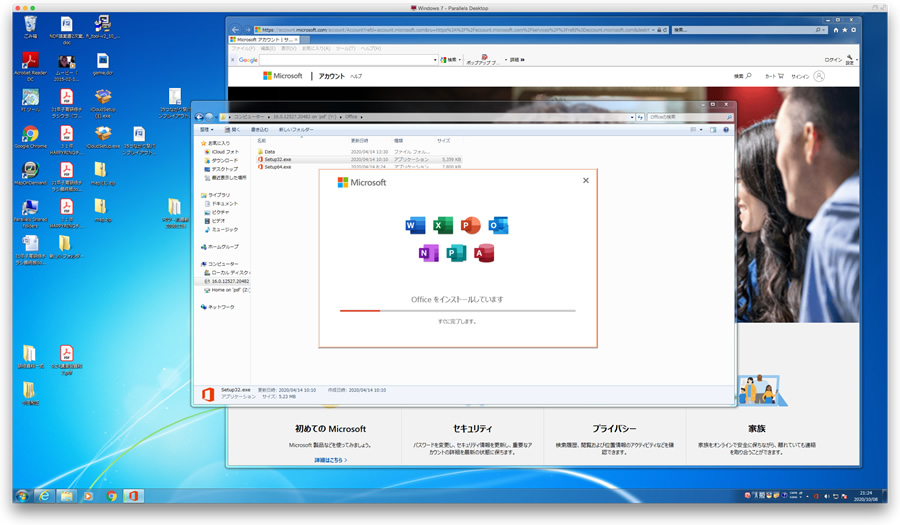The height and width of the screenshot is (525, 900).
Task: Open iCloudSetup.exe desktop icon
Action: click(x=103, y=138)
